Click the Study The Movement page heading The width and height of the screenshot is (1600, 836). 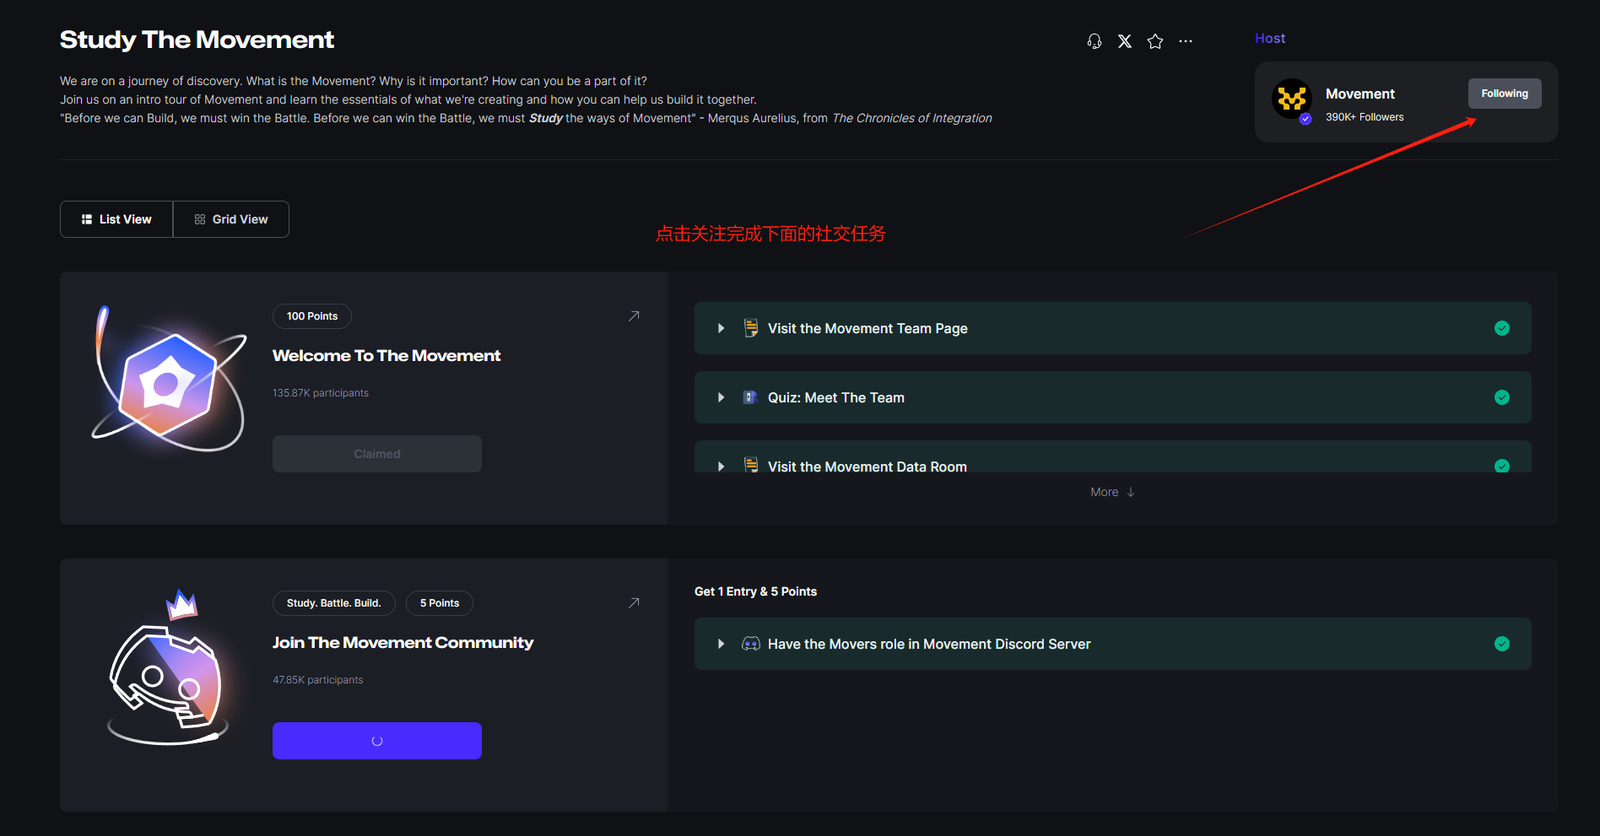coord(197,40)
